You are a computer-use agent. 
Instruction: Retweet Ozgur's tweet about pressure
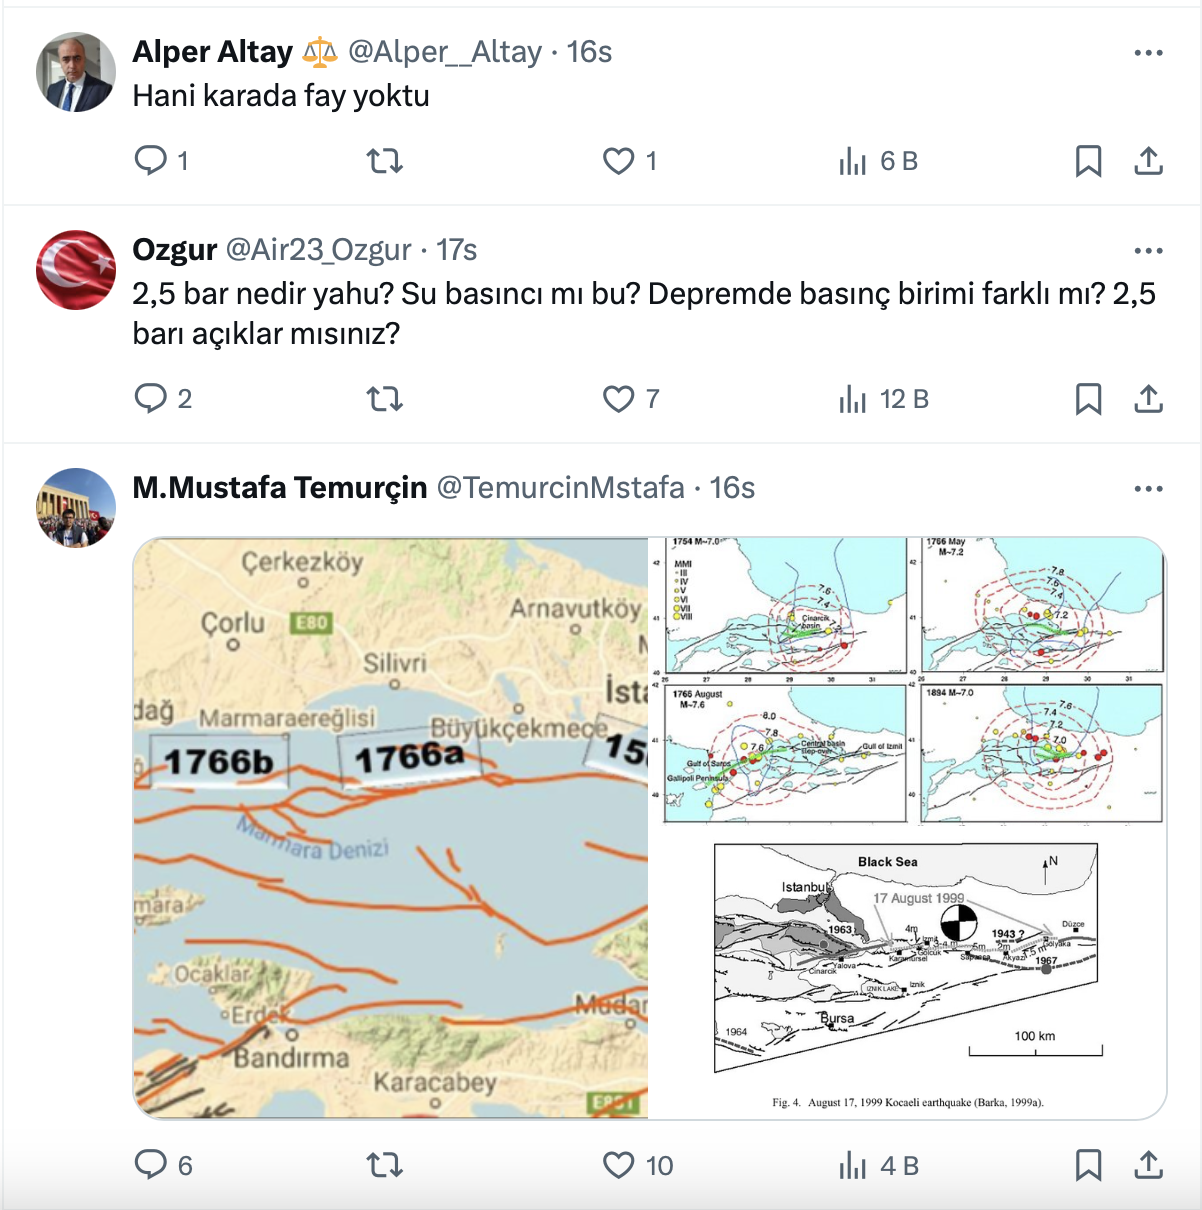(x=385, y=398)
